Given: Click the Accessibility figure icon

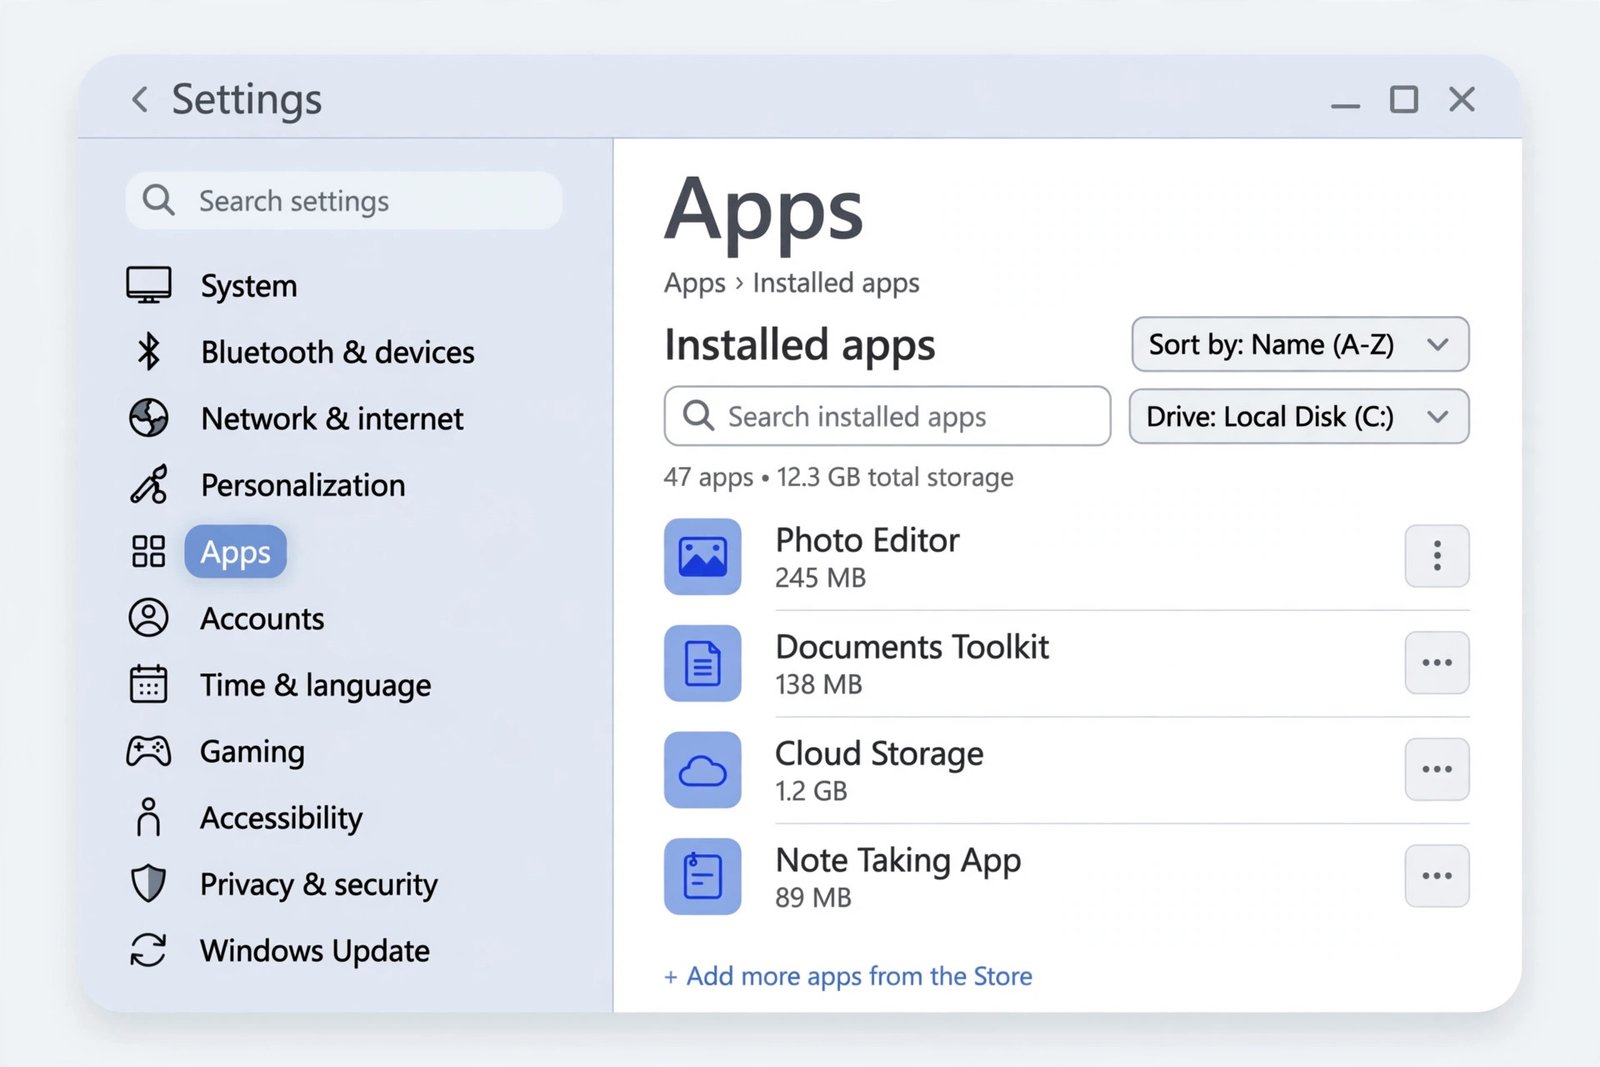Looking at the screenshot, I should [149, 817].
